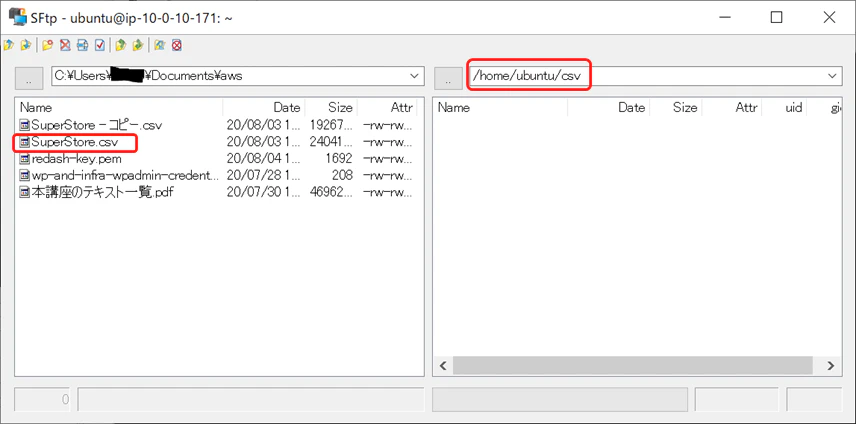Select the file SuperStore.csv
This screenshot has width=856, height=424.
pyautogui.click(x=75, y=142)
